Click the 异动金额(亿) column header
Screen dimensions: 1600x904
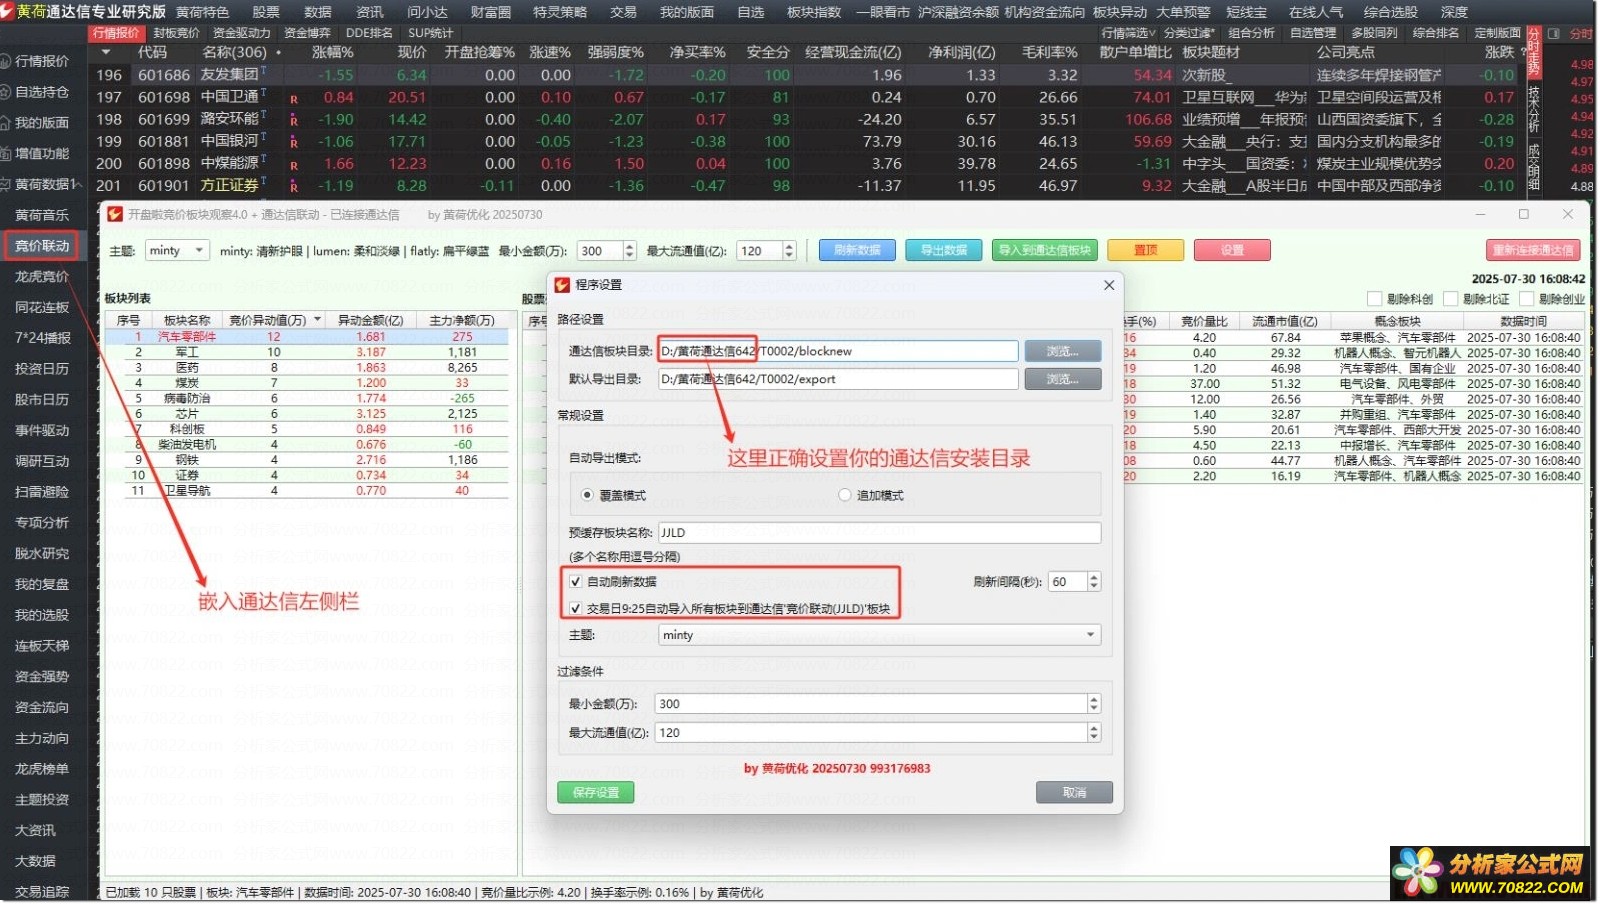[370, 320]
